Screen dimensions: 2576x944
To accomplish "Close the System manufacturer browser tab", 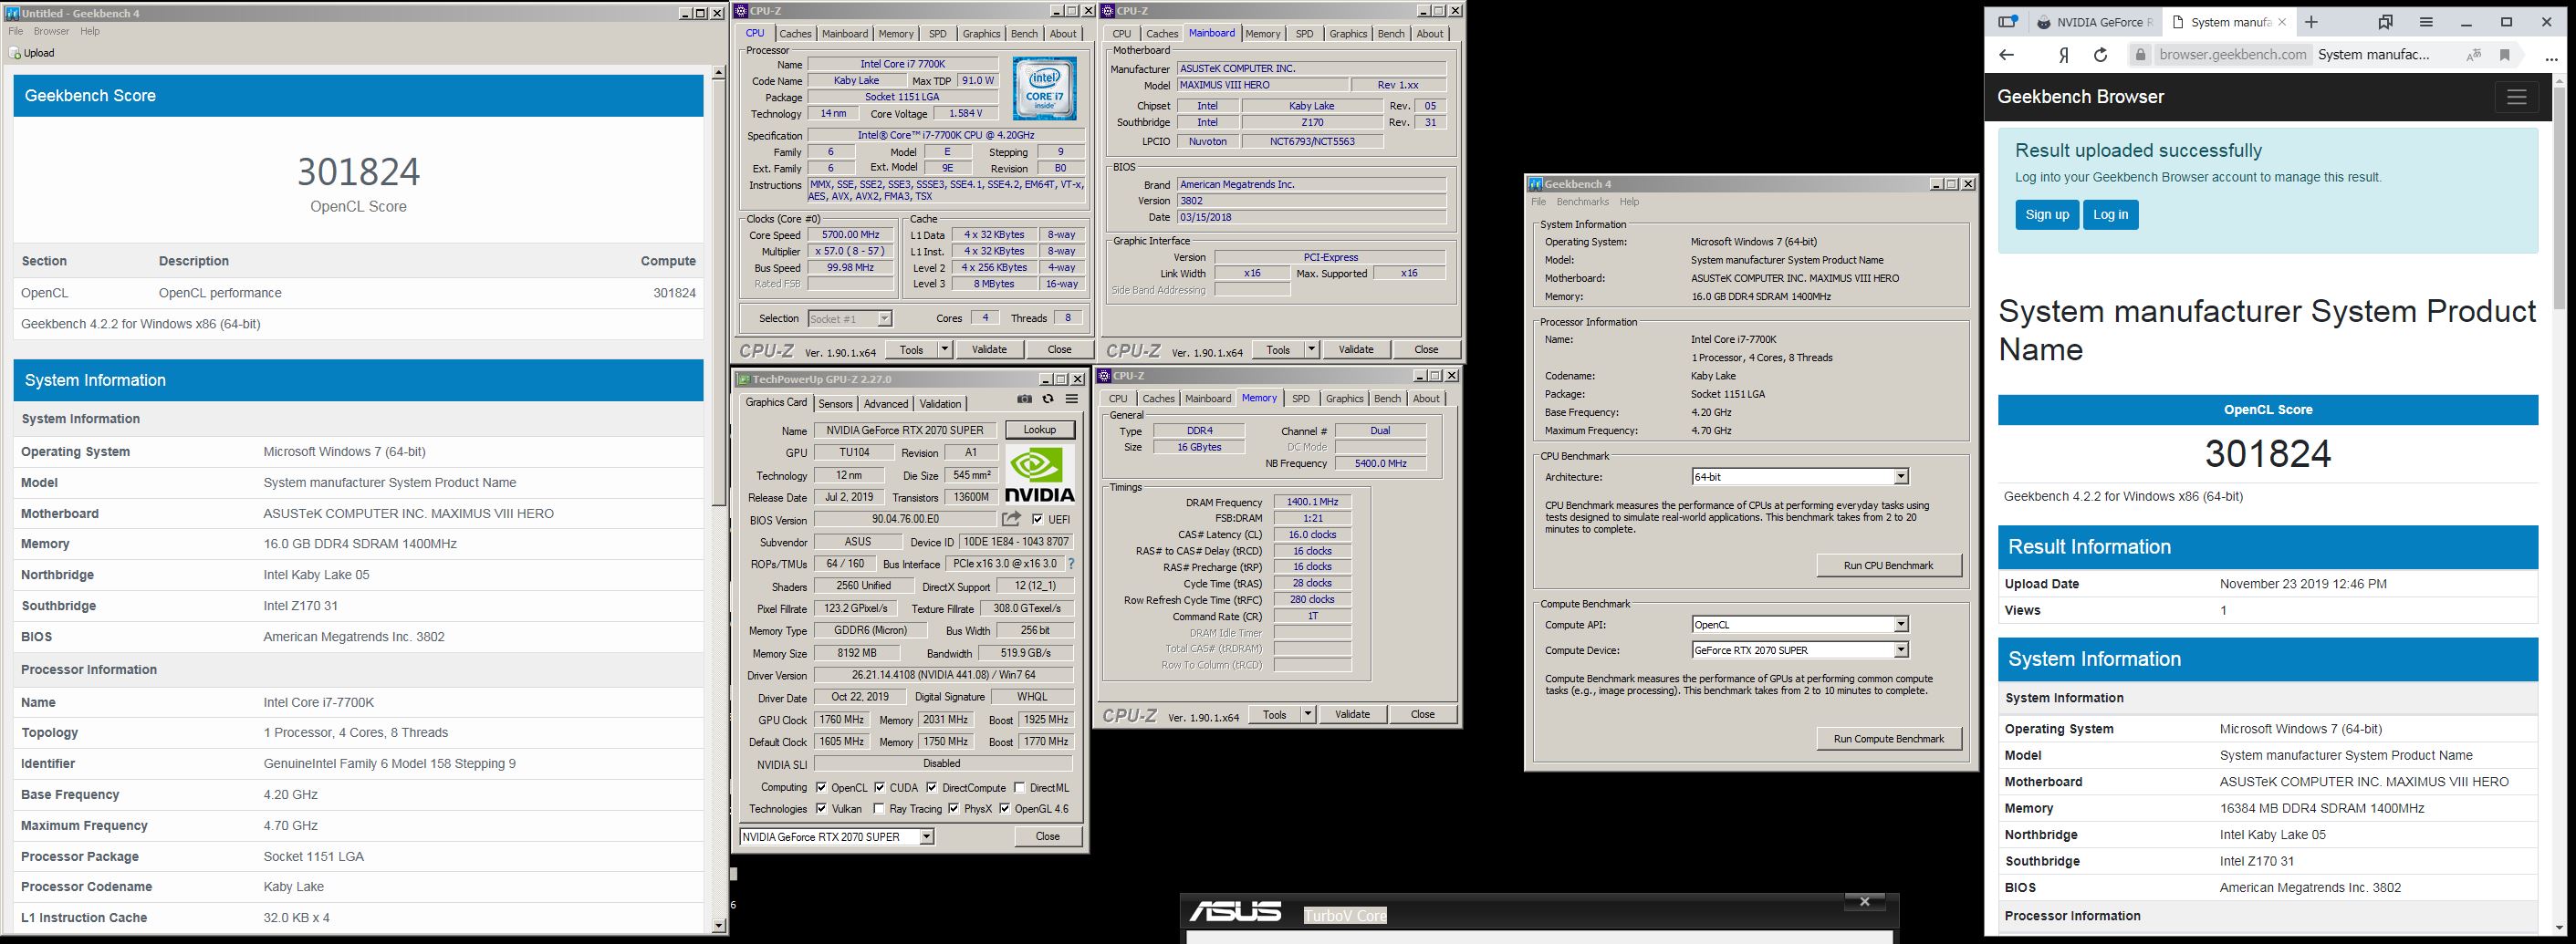I will [x=2281, y=22].
